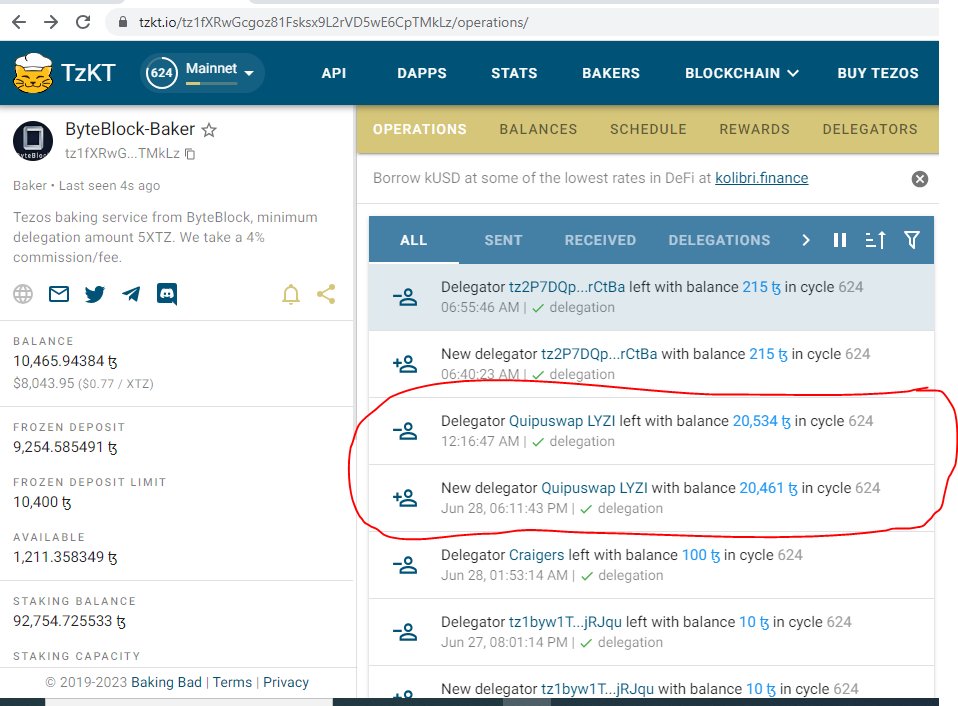The height and width of the screenshot is (706, 958).
Task: Open delegator tz2P7DQp...rCtBa in left row
Action: (x=566, y=287)
